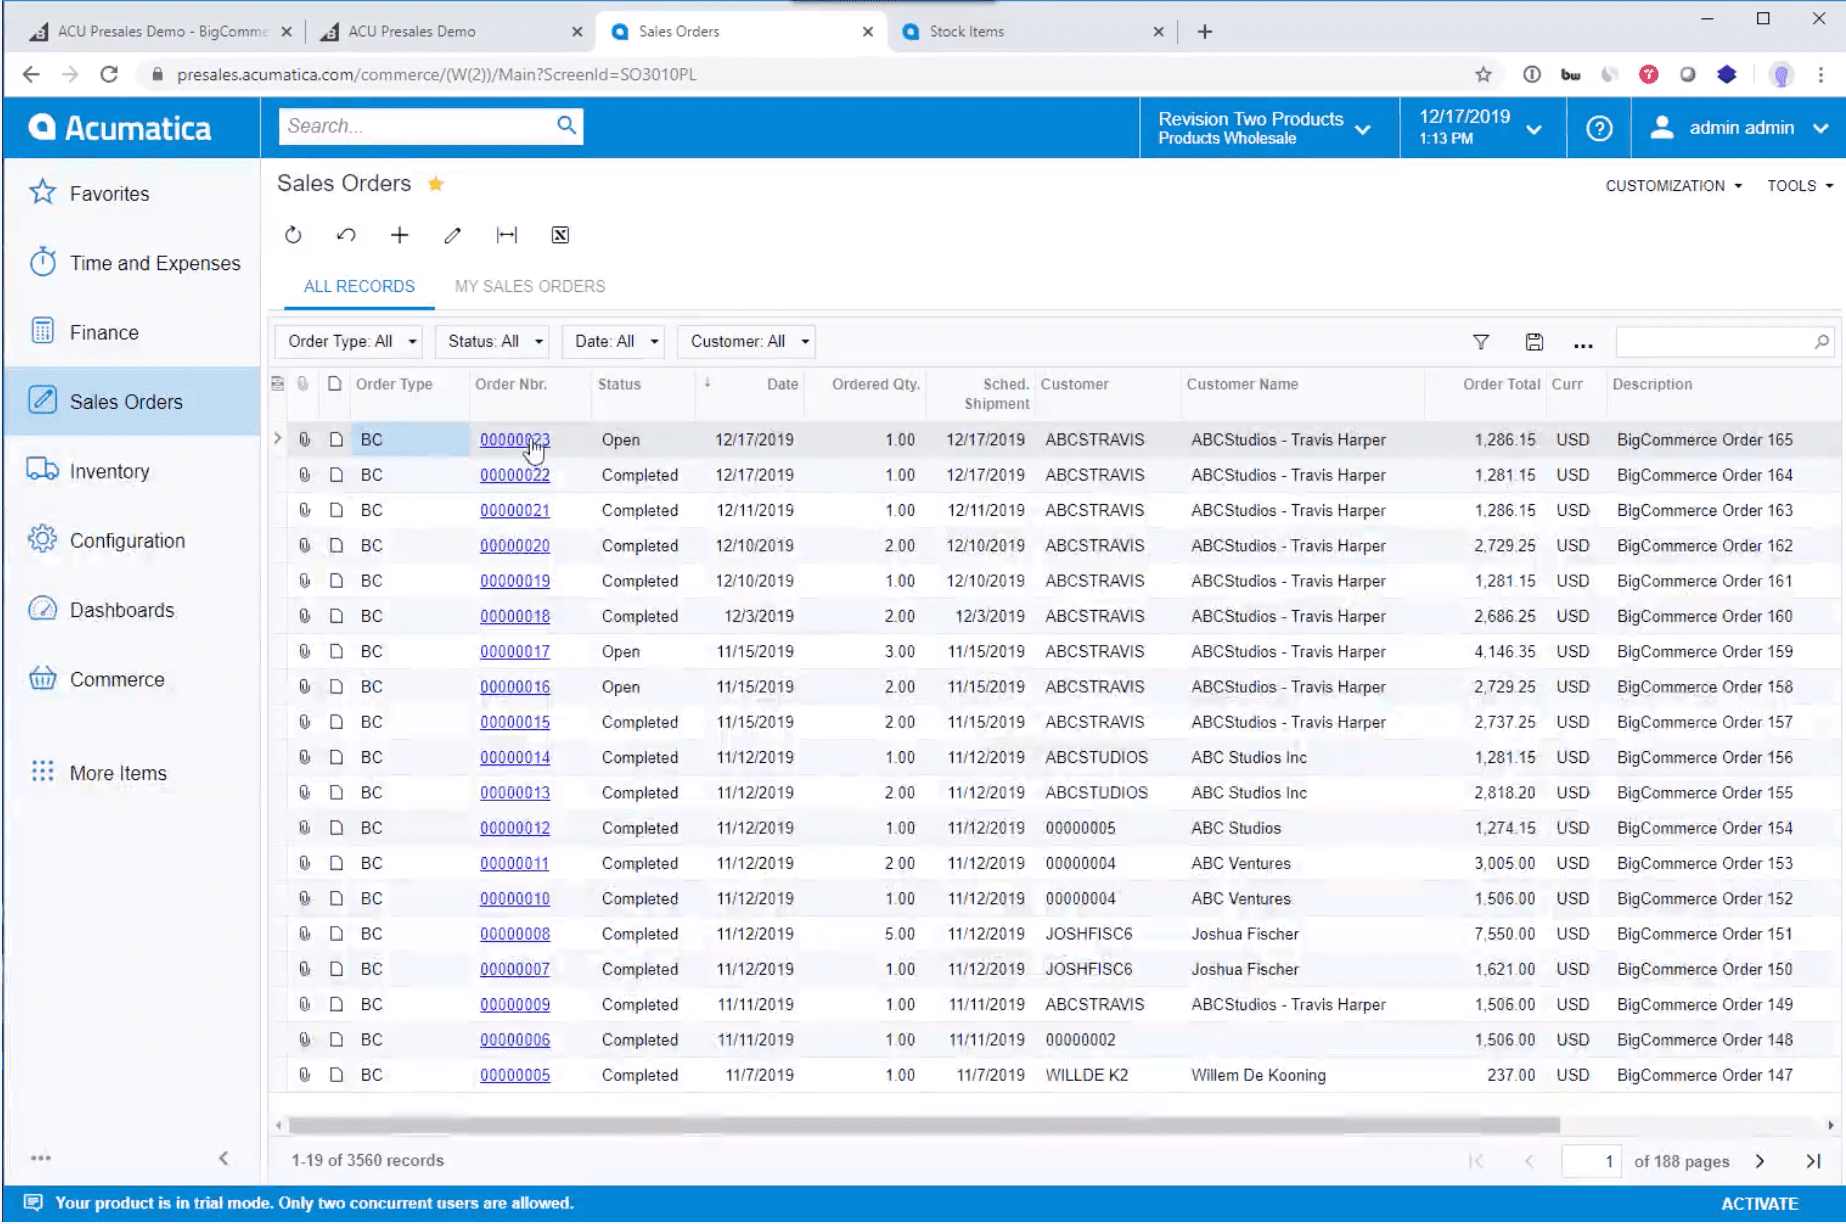Switch to ACU Presales Demo - BigCommerce tab

(x=160, y=31)
